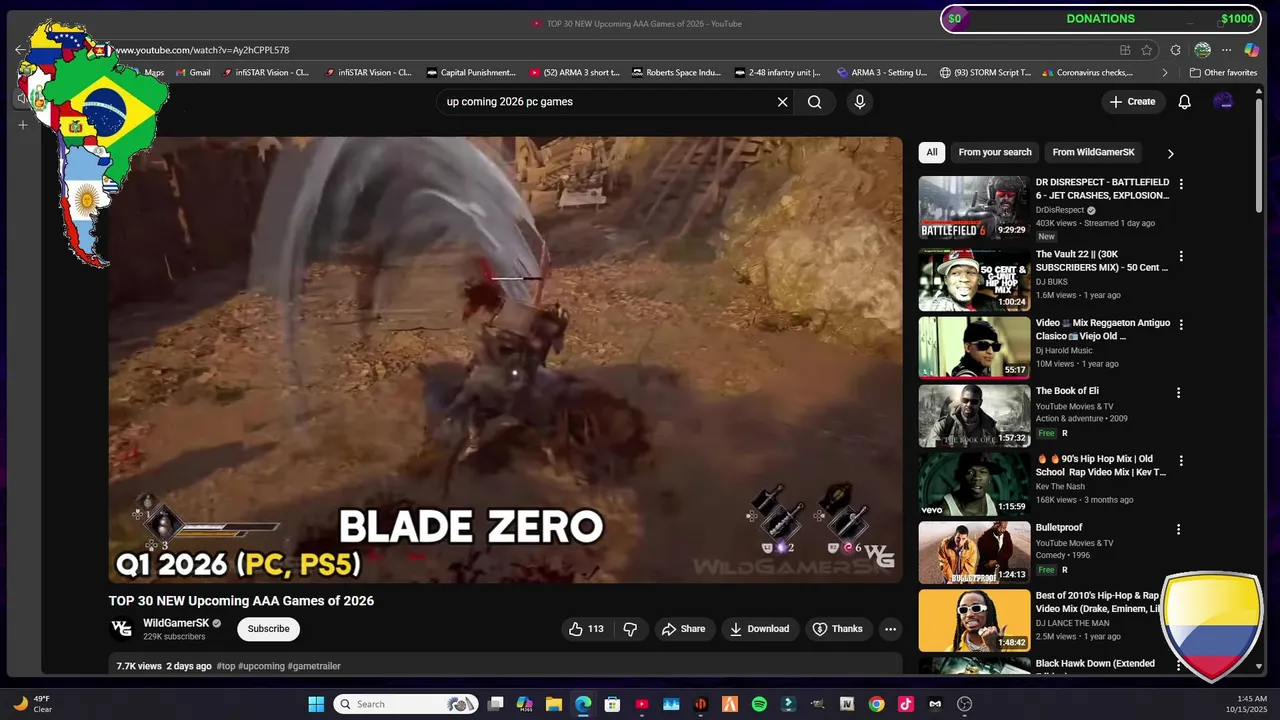Open options for DR DISRESPECT Battlefield video
Screen dimensions: 1280x720
pos(1181,184)
